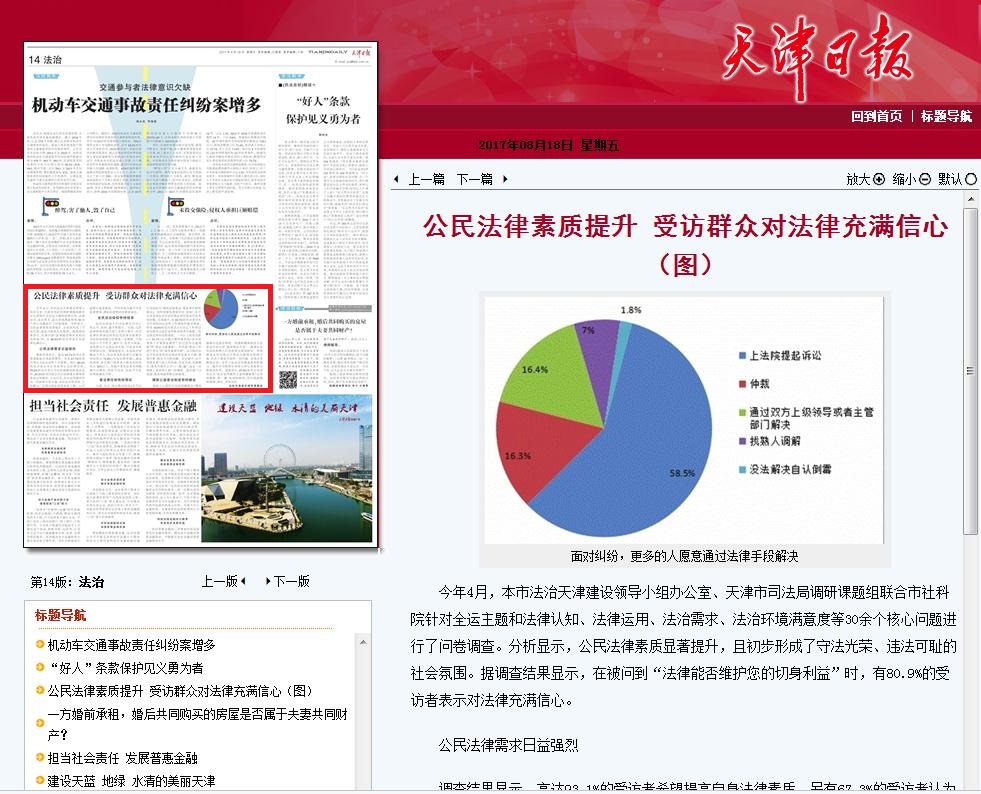Click the subheading 公民法律需求日益强烈
Image resolution: width=981 pixels, height=794 pixels.
508,745
